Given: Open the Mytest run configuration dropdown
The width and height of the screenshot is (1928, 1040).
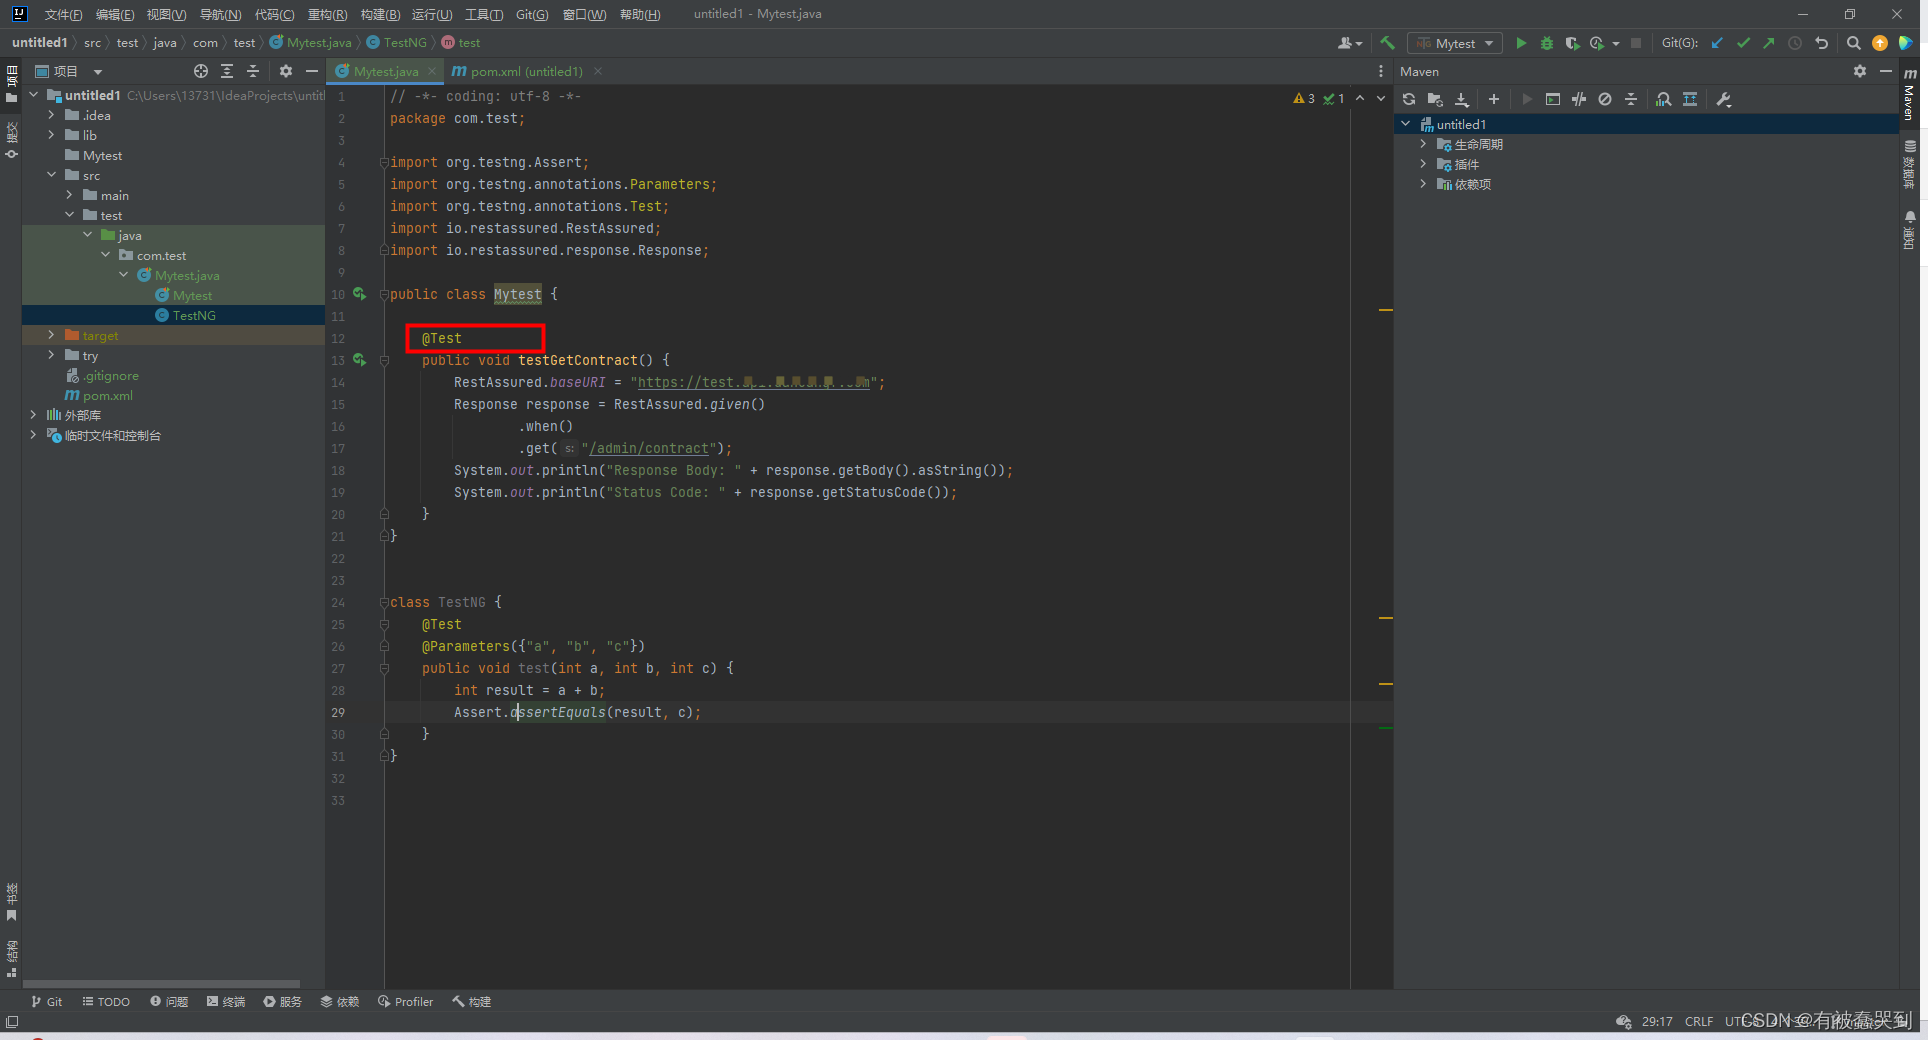Looking at the screenshot, I should click(1455, 43).
